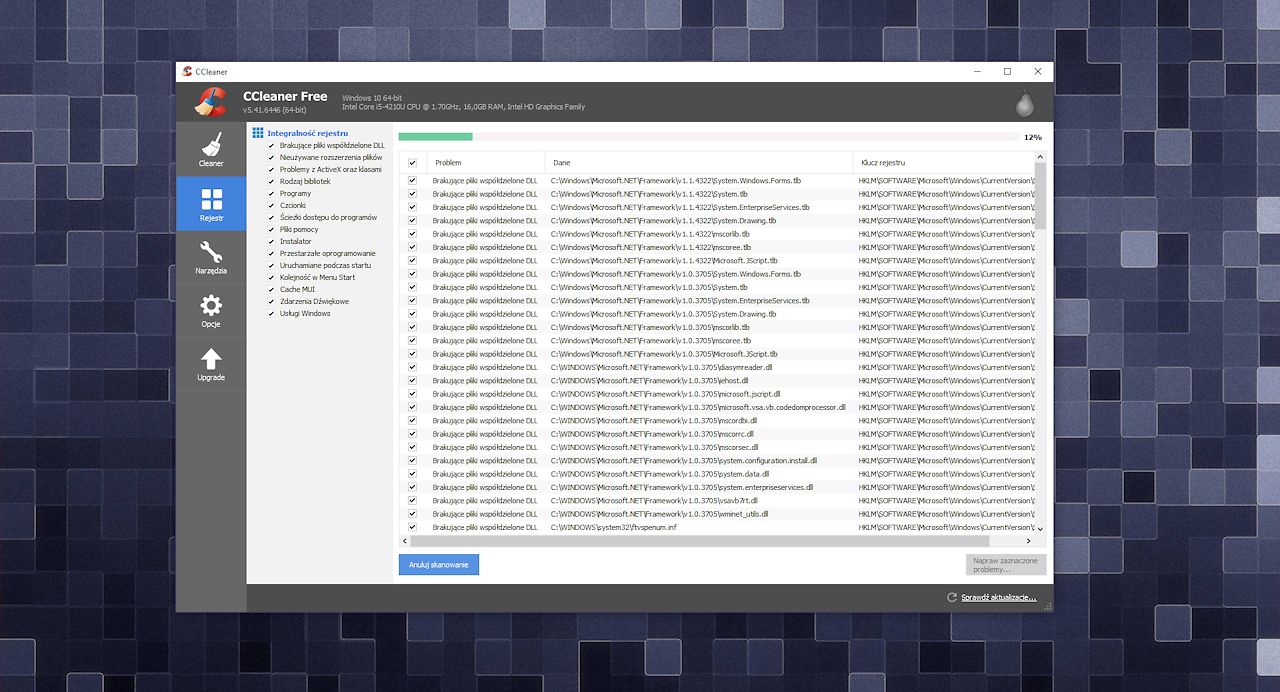
Task: Select the Microsoft.JScript.tlb v1.0.3705 path cell
Action: 664,354
